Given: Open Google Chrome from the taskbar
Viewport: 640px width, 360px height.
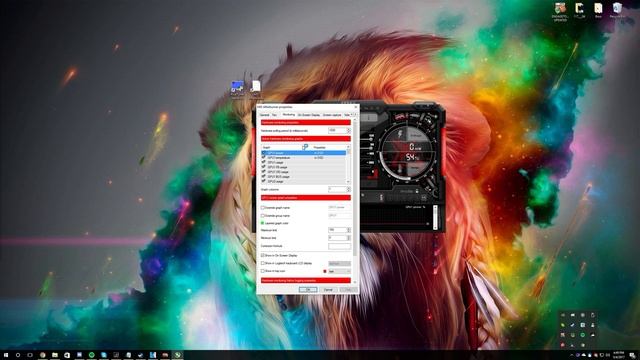Looking at the screenshot, I should coord(42,355).
